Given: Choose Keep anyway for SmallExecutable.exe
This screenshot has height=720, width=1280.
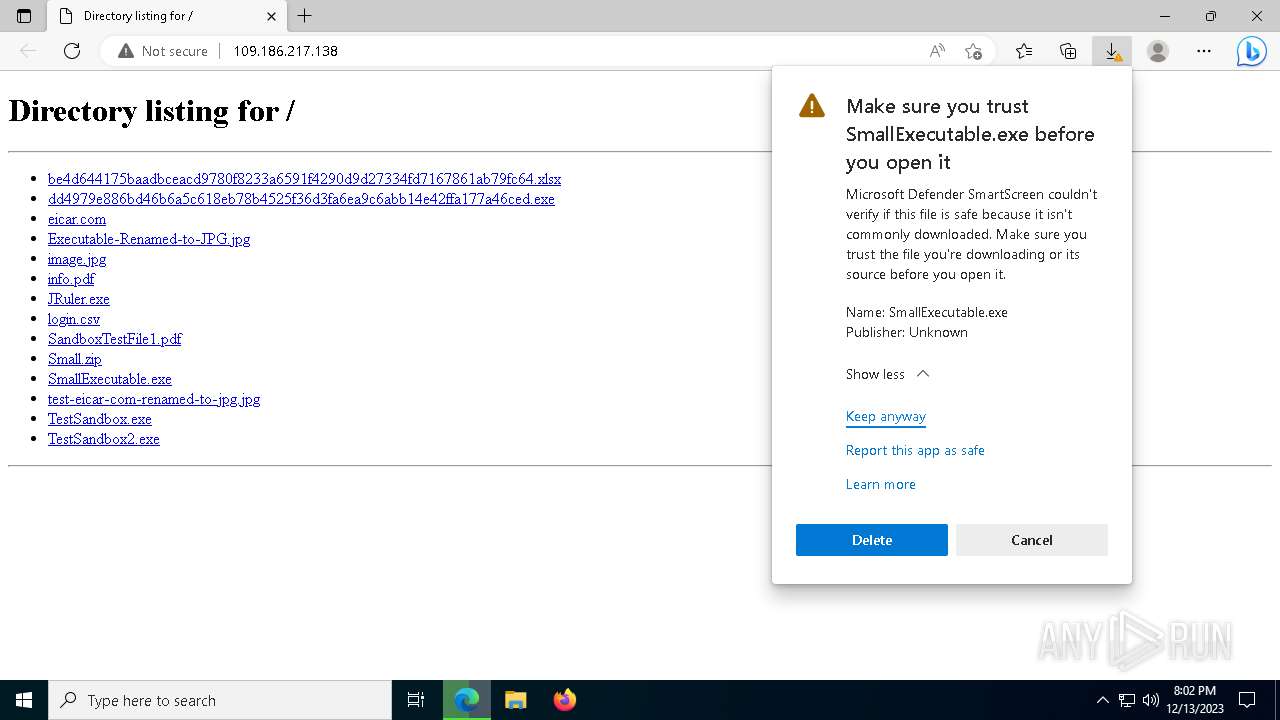Looking at the screenshot, I should 886,417.
